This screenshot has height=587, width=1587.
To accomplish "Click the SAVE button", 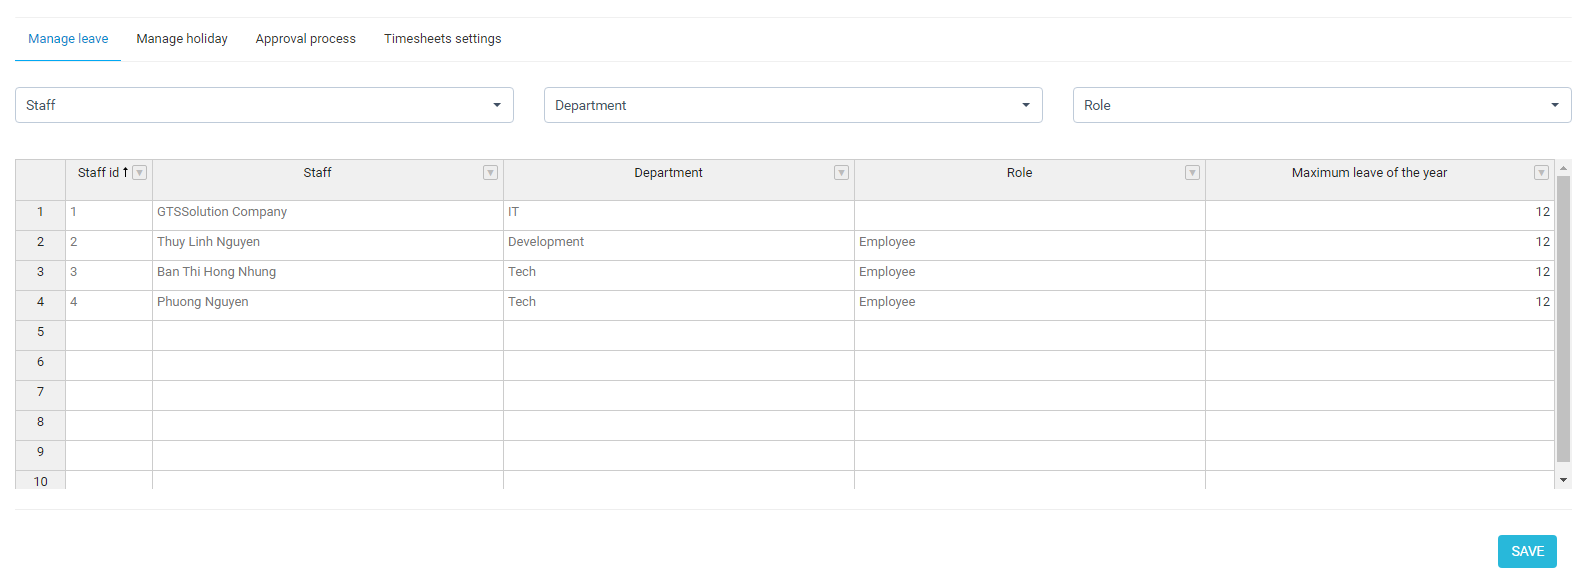I will click(x=1527, y=551).
